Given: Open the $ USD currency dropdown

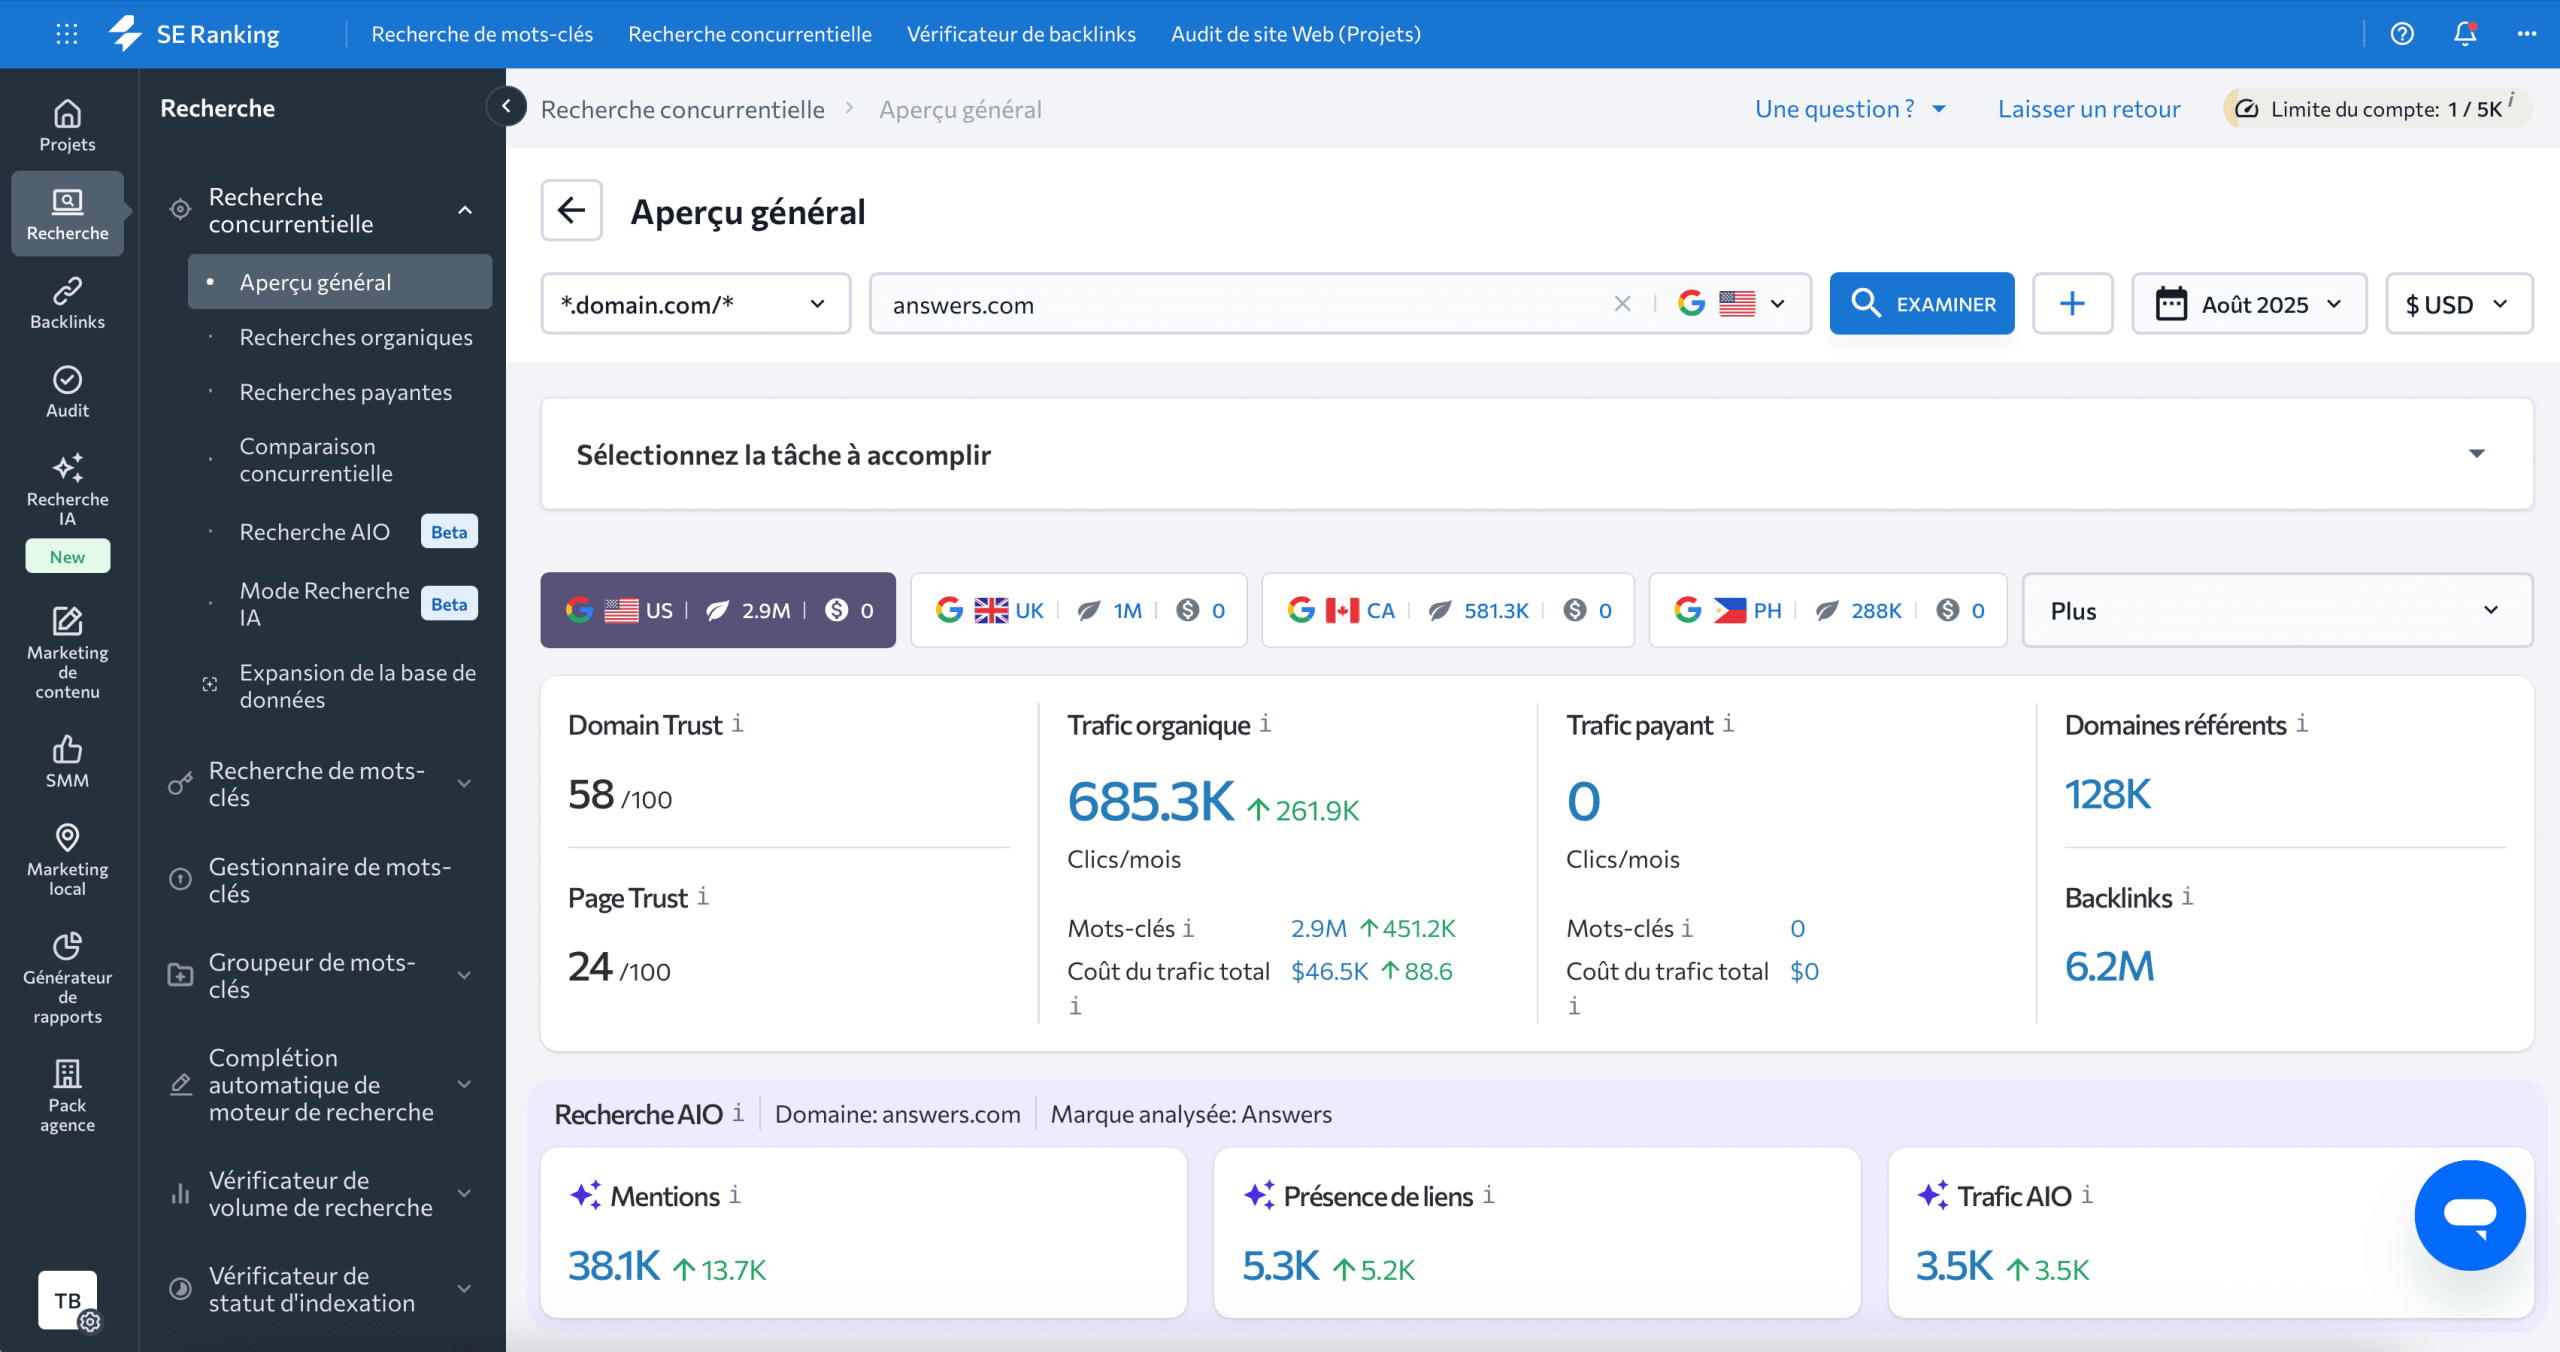Looking at the screenshot, I should coord(2459,304).
